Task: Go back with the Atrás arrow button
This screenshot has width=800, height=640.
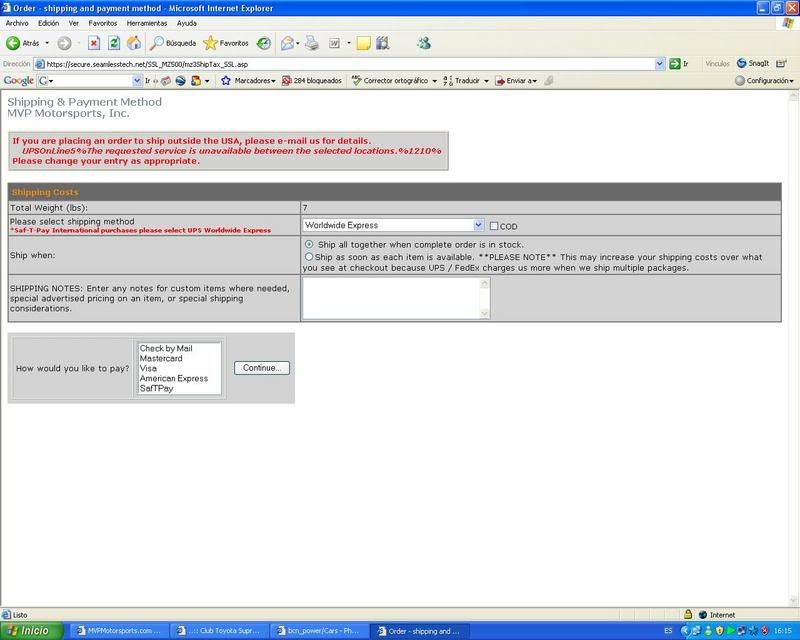Action: (x=22, y=43)
